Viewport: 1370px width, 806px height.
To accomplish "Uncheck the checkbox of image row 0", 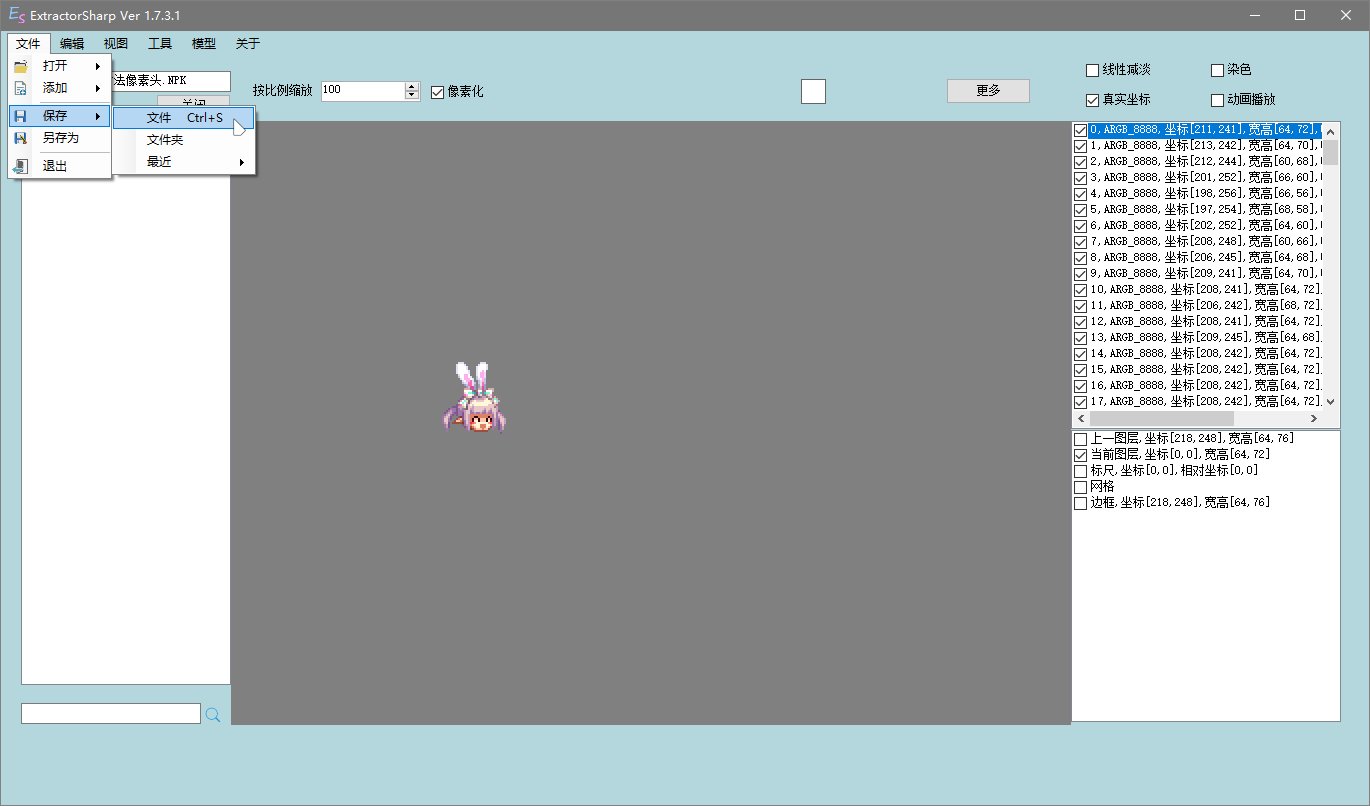I will (x=1080, y=130).
